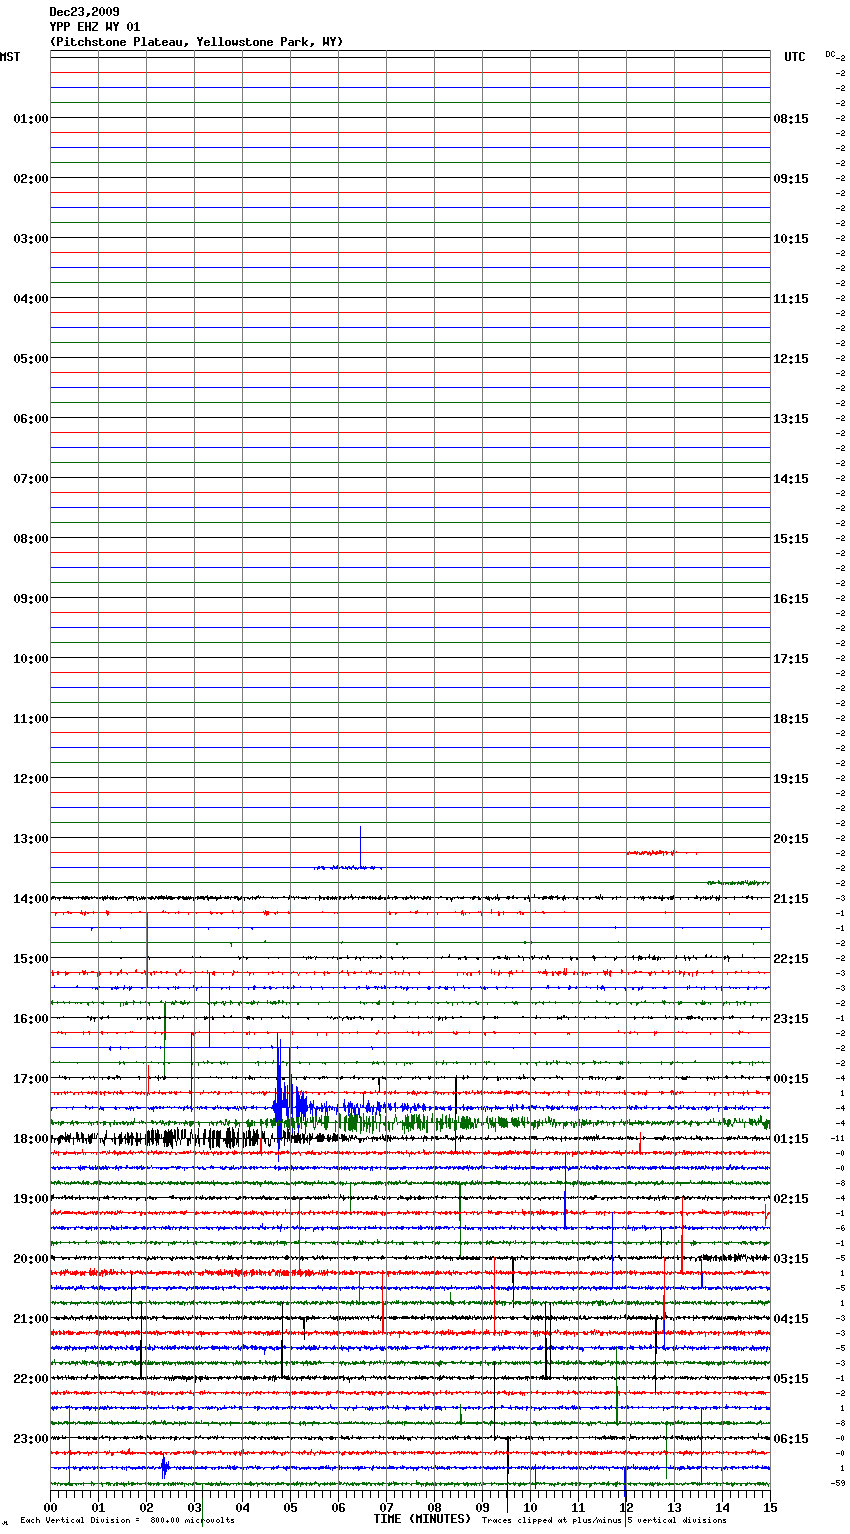The height and width of the screenshot is (1534, 850).
Task: Click the 10:15 UTC time label
Action: [x=791, y=239]
